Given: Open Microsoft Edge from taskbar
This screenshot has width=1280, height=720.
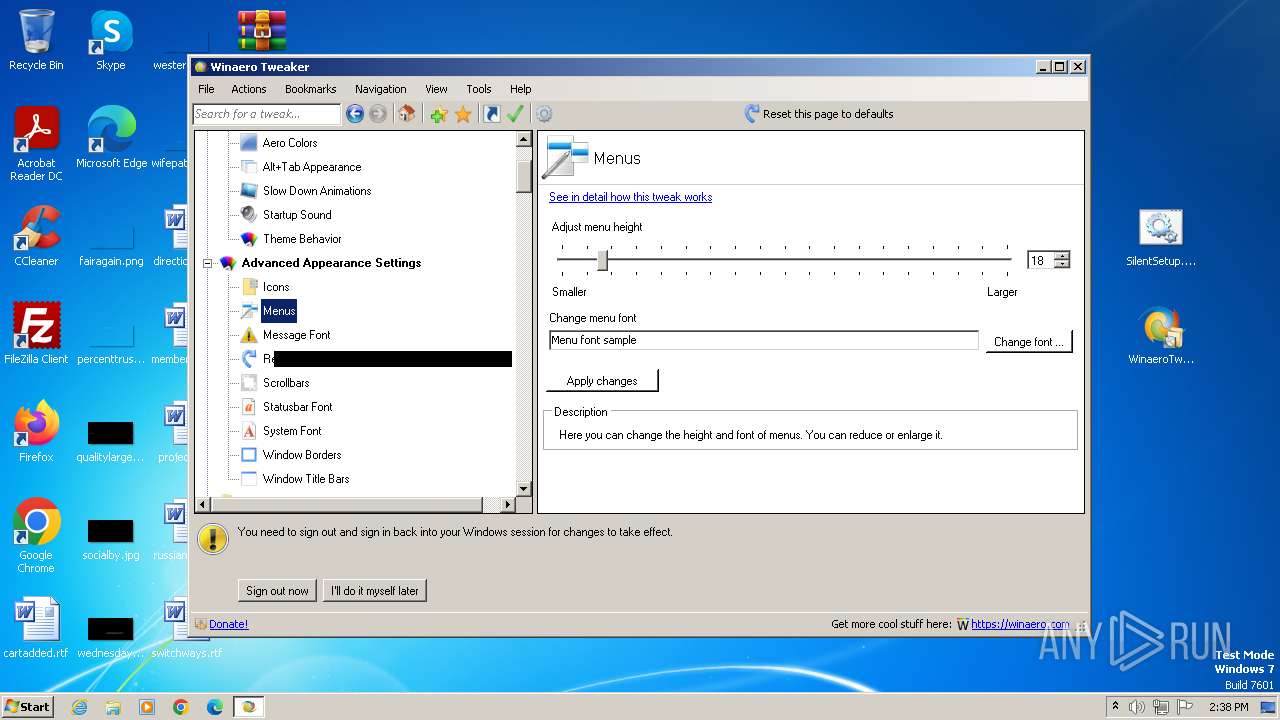Looking at the screenshot, I should 215,707.
